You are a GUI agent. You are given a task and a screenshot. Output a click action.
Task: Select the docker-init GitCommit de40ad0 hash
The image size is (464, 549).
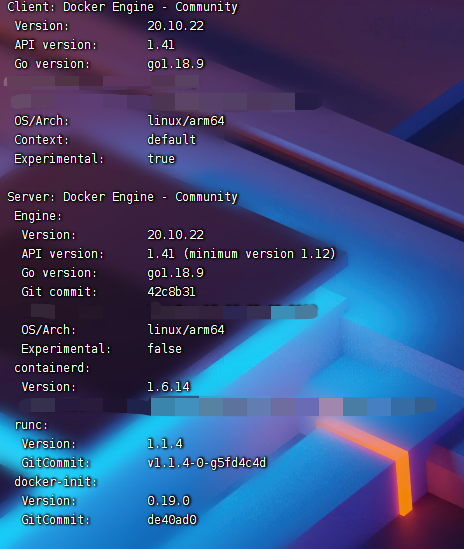click(172, 520)
